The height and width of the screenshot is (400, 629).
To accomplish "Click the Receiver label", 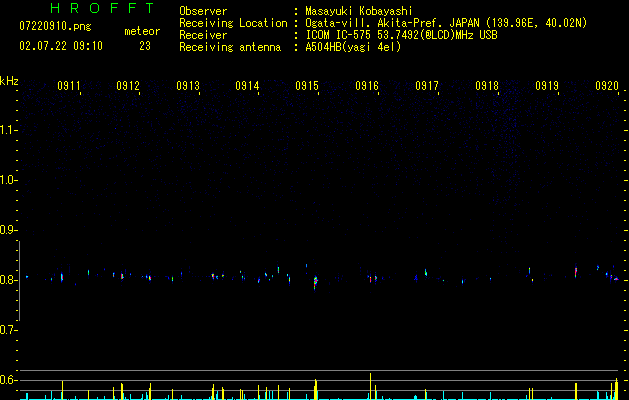I will [203, 35].
